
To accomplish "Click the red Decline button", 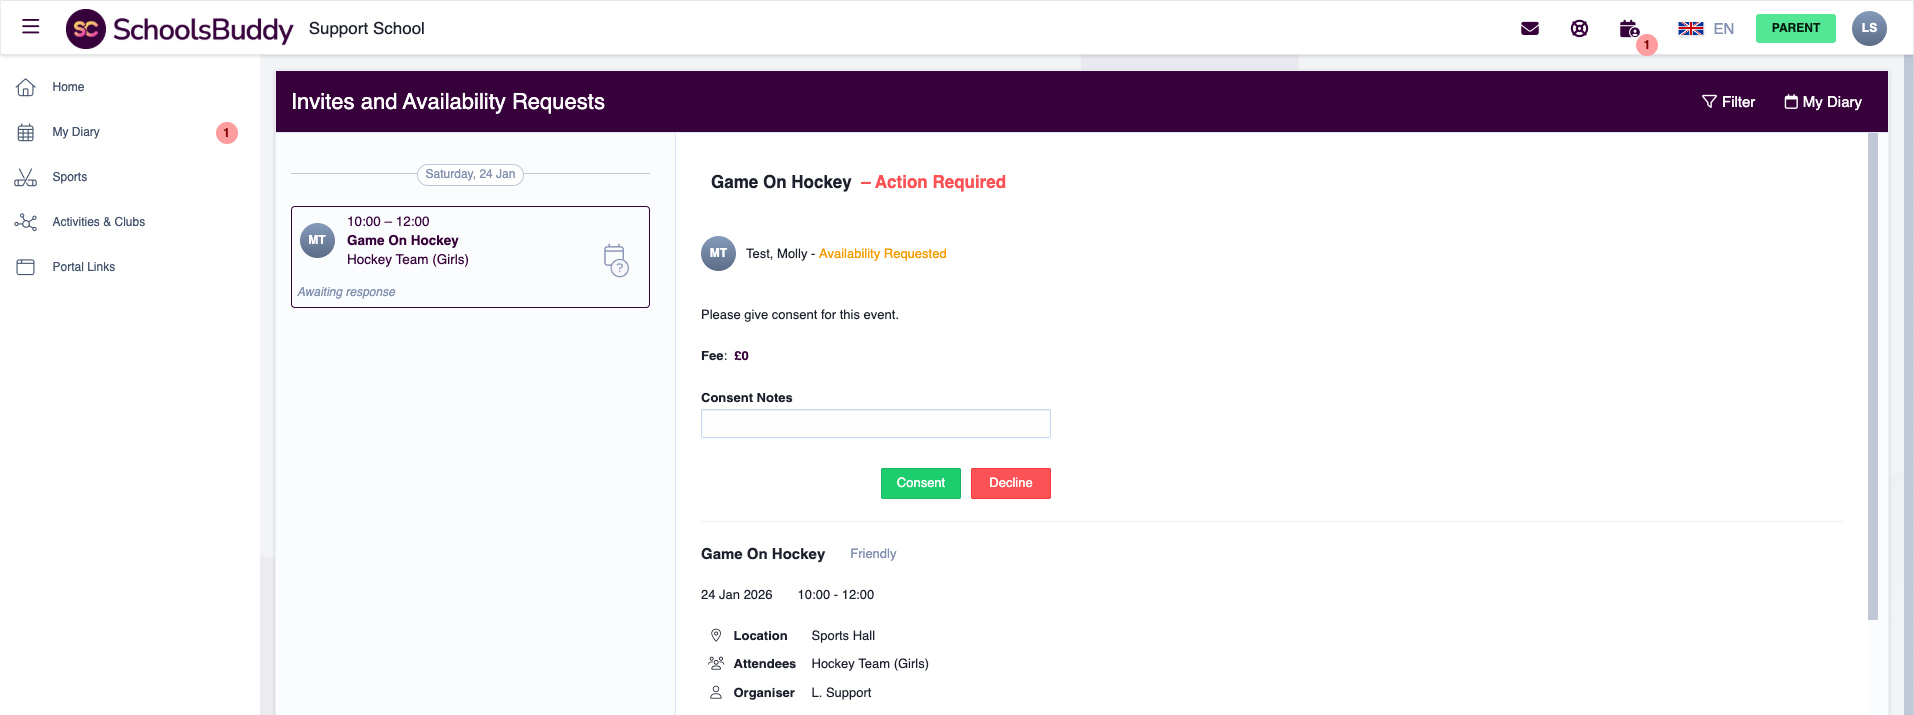I will click(1010, 483).
